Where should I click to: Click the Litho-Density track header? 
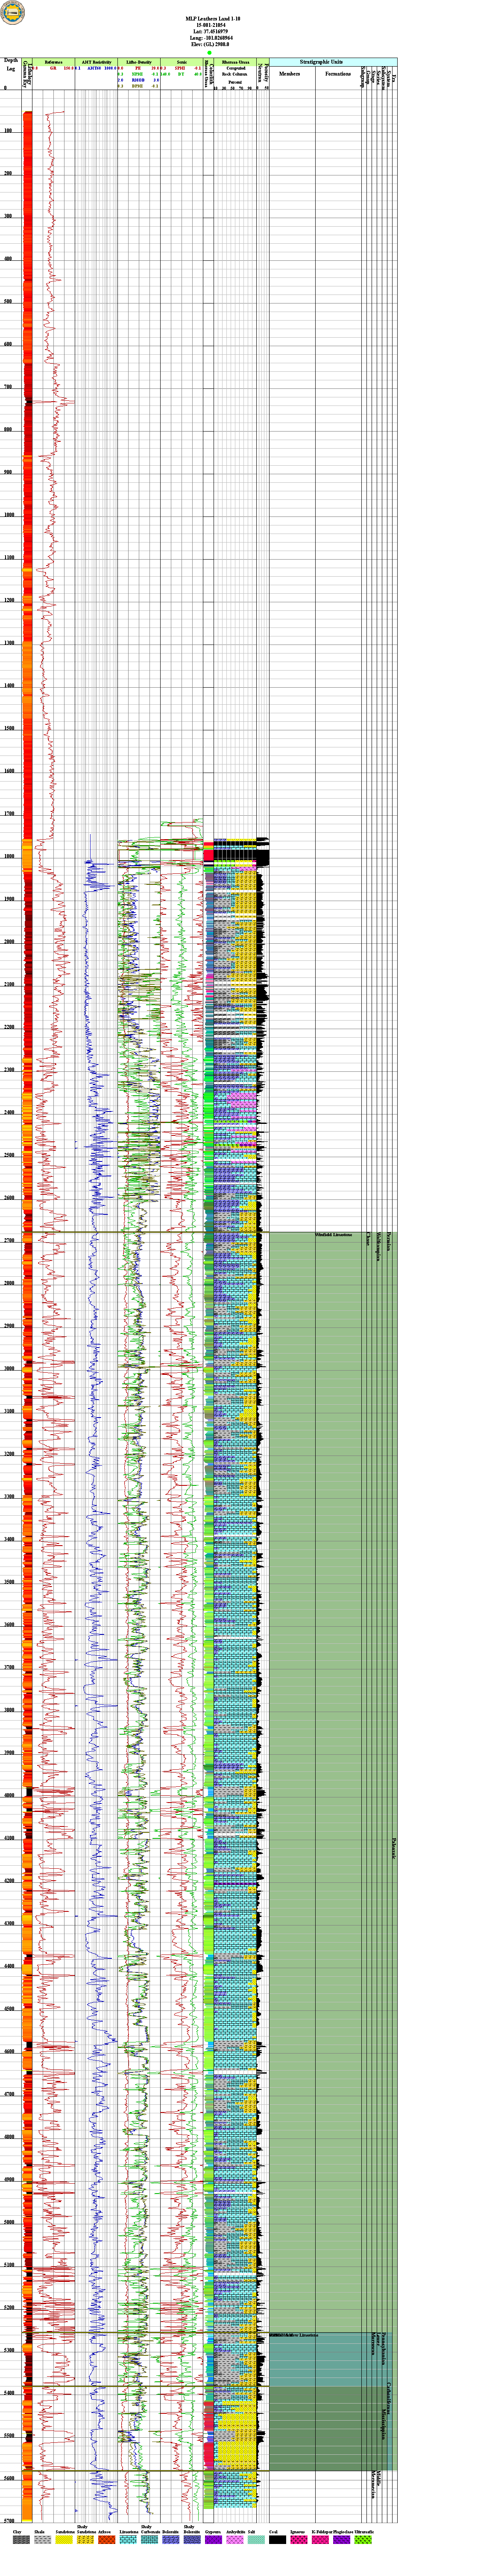138,62
